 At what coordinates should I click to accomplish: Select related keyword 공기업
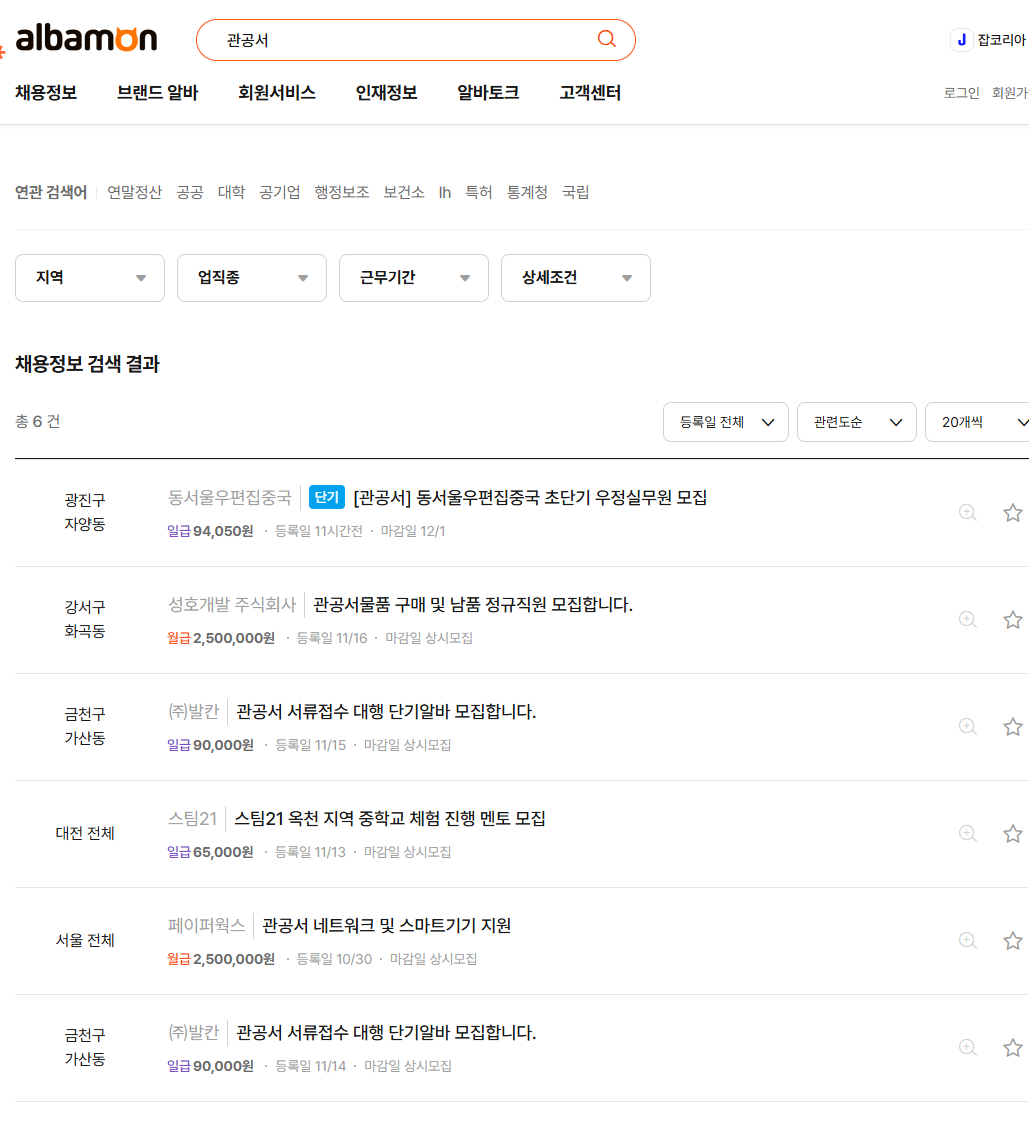(x=279, y=192)
